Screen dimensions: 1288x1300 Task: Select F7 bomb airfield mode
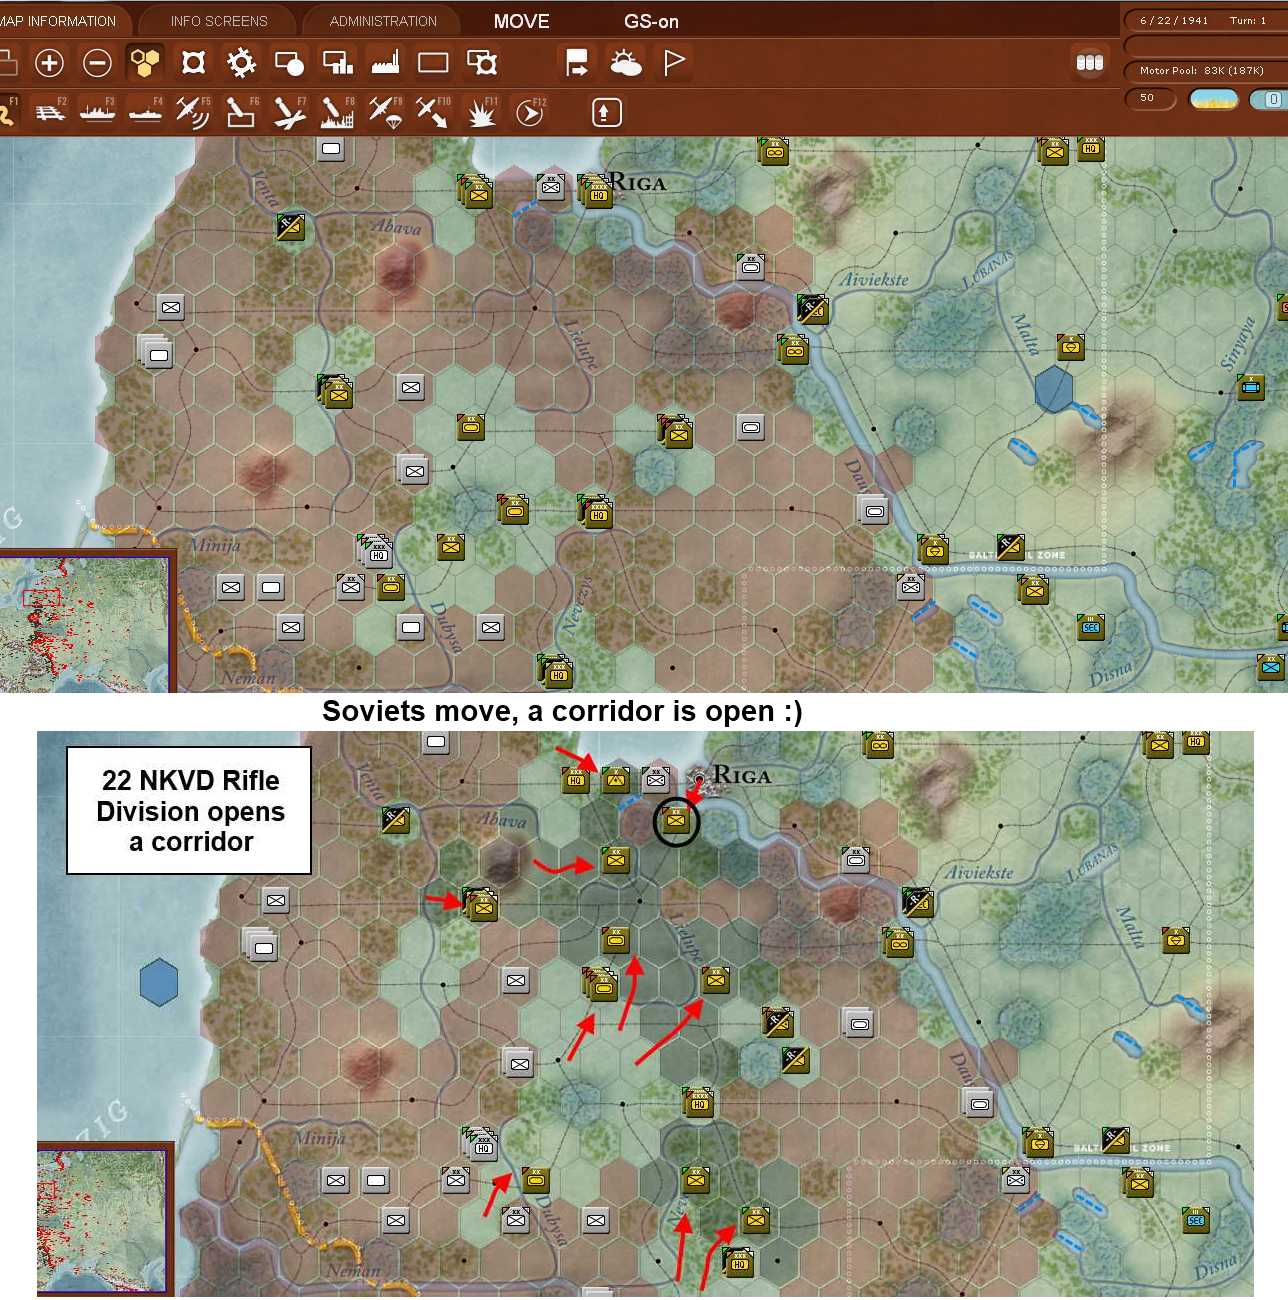click(289, 112)
